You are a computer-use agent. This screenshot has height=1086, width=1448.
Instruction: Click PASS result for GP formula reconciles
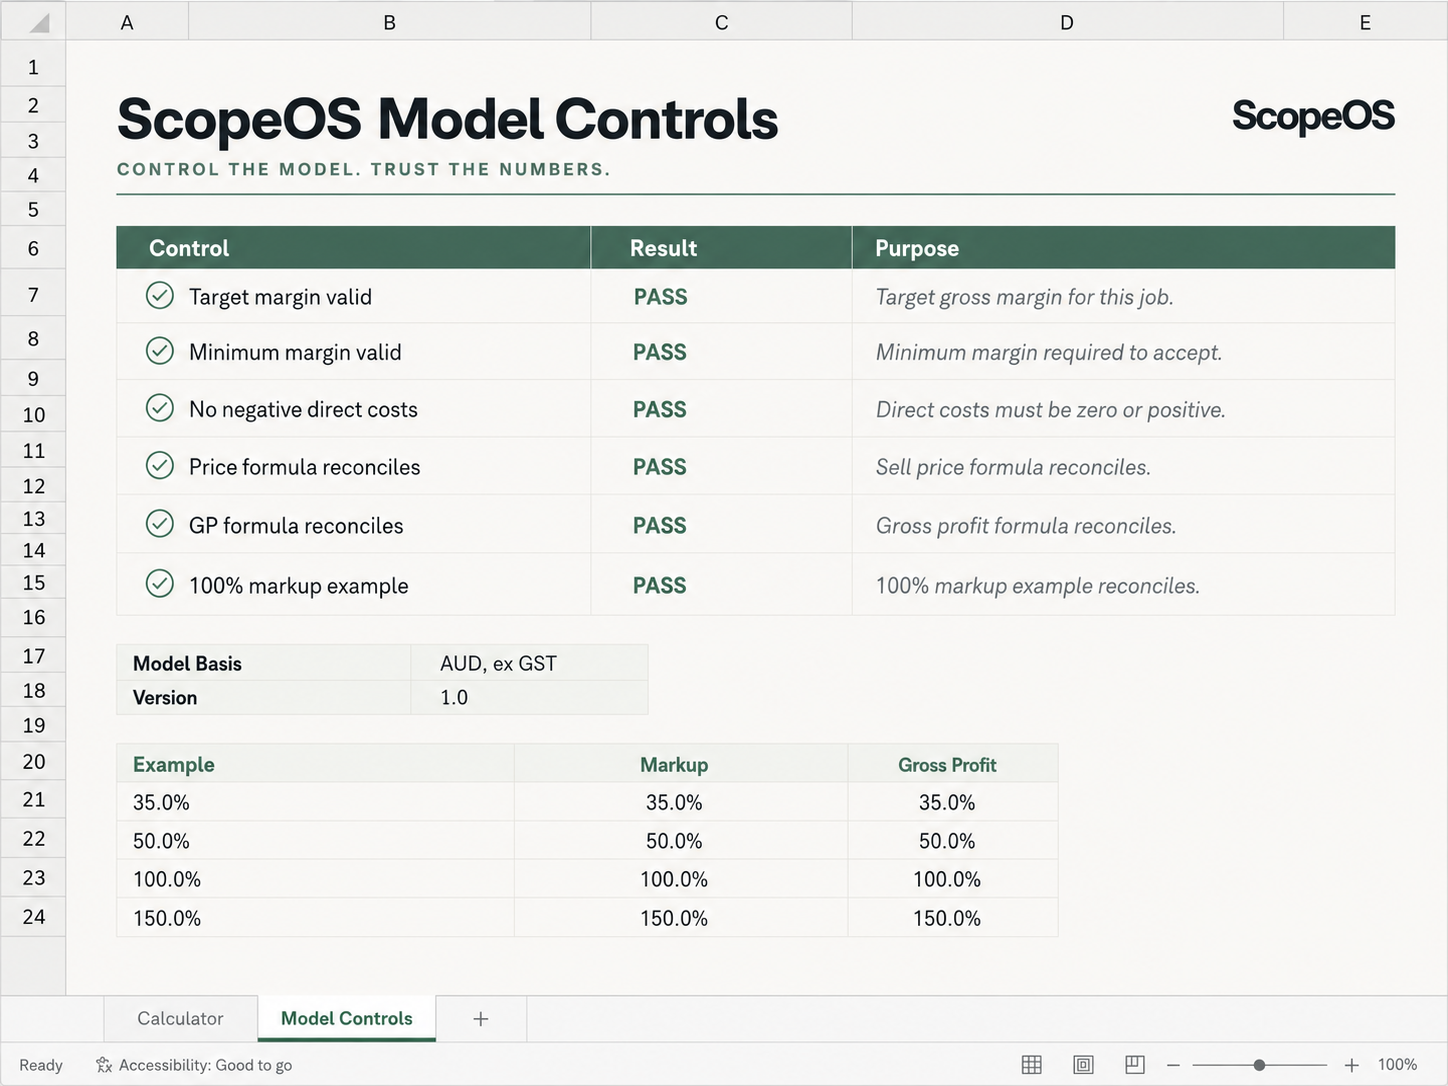click(x=660, y=525)
